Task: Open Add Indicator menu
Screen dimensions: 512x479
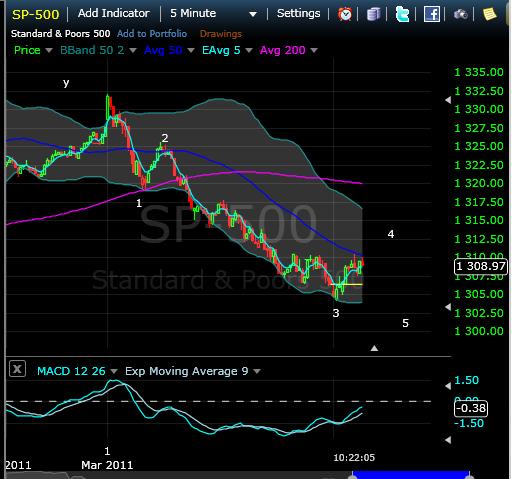Action: pos(113,13)
